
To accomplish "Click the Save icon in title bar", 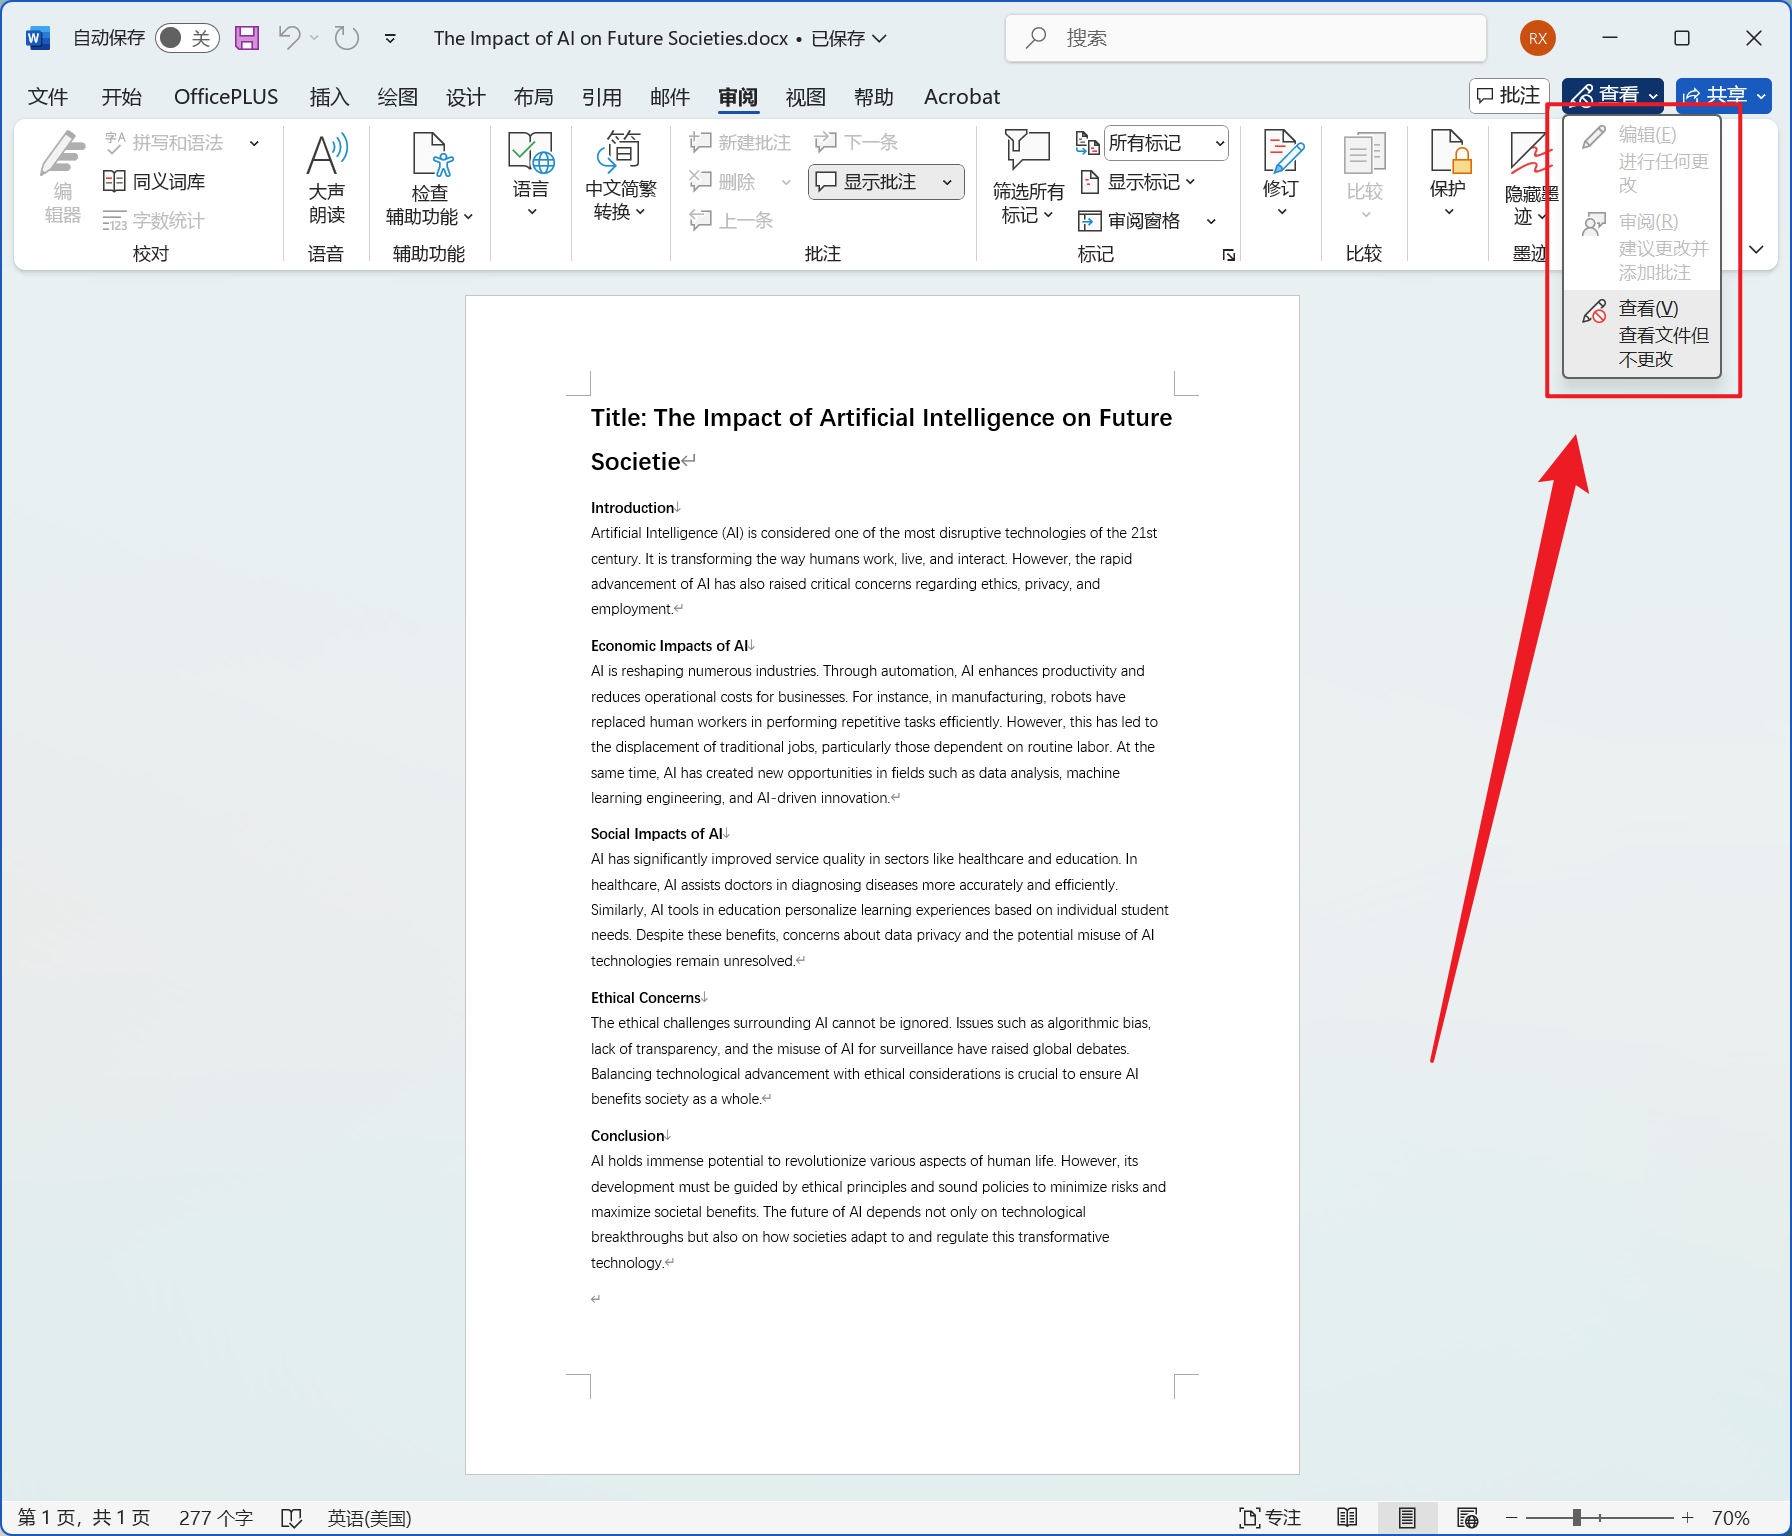I will (246, 38).
